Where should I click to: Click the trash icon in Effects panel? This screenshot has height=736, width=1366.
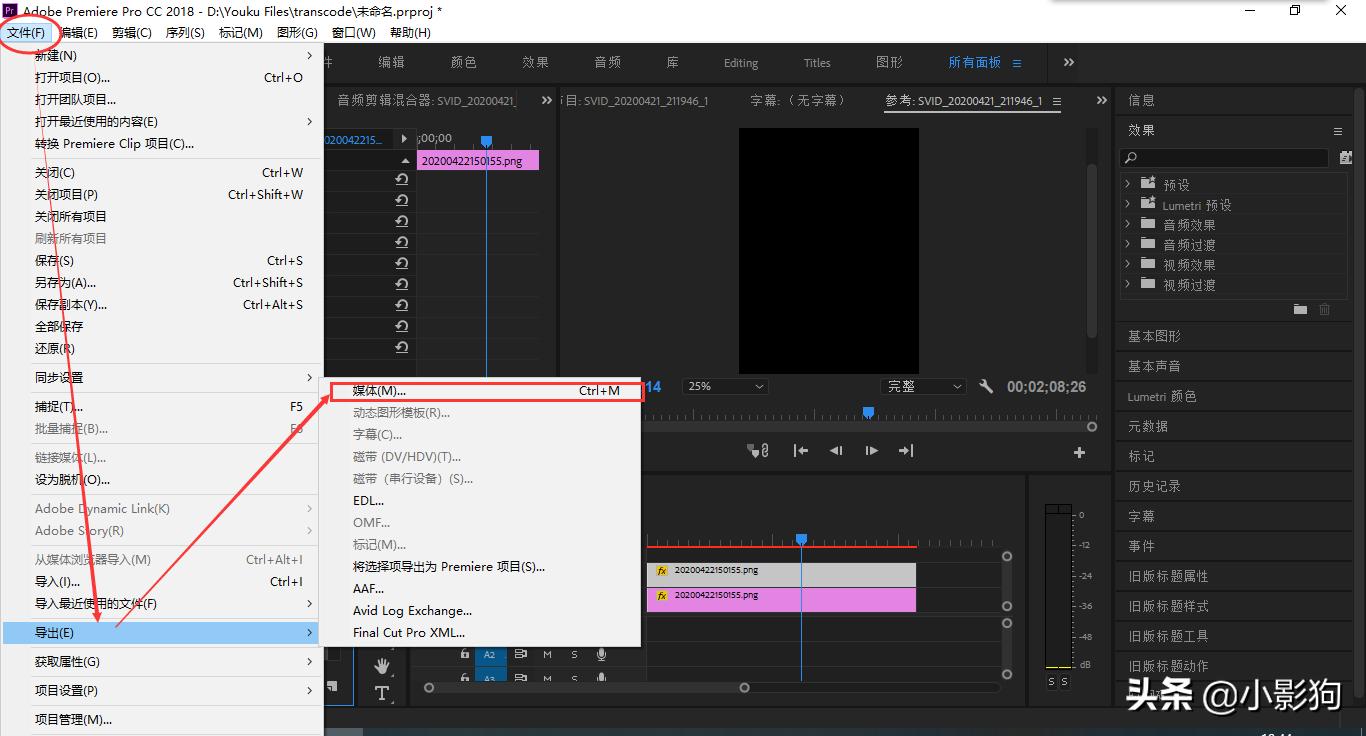(x=1324, y=310)
